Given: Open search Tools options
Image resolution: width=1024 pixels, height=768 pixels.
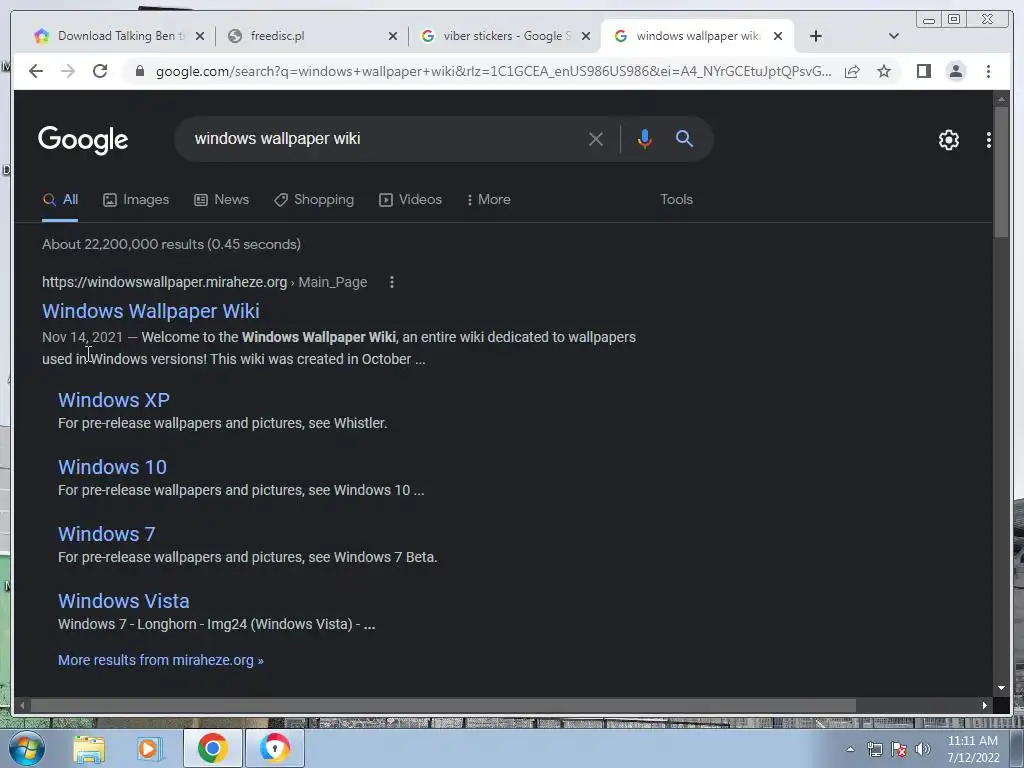Looking at the screenshot, I should (x=676, y=200).
